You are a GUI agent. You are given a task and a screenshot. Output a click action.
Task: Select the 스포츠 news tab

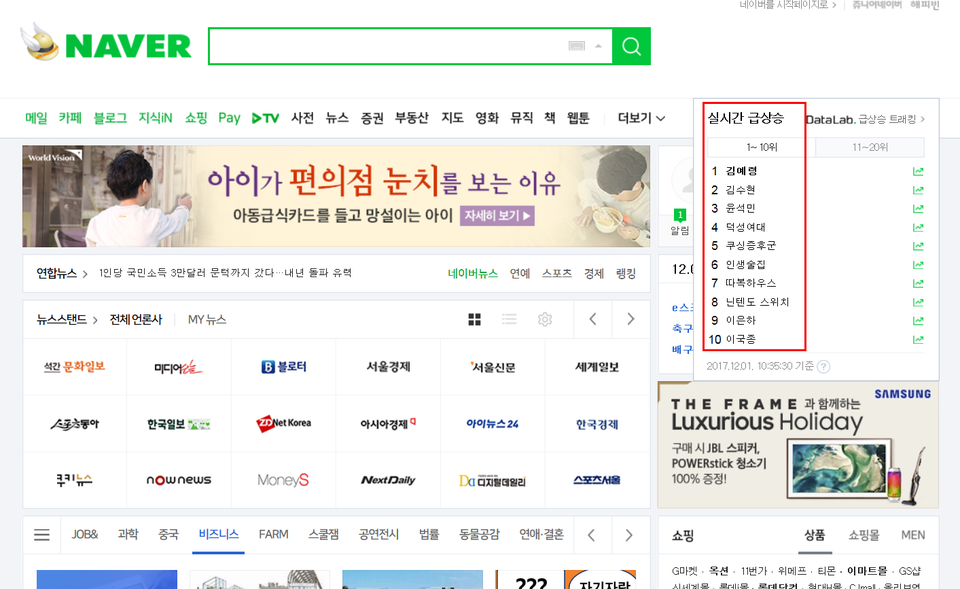pos(557,273)
